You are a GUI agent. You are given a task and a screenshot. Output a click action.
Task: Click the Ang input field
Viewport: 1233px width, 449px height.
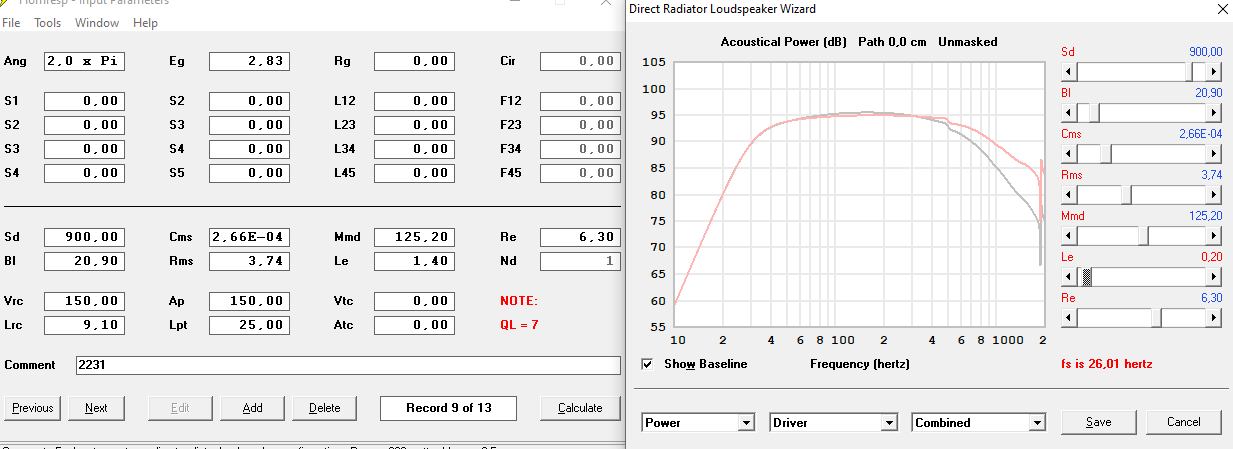(x=84, y=61)
